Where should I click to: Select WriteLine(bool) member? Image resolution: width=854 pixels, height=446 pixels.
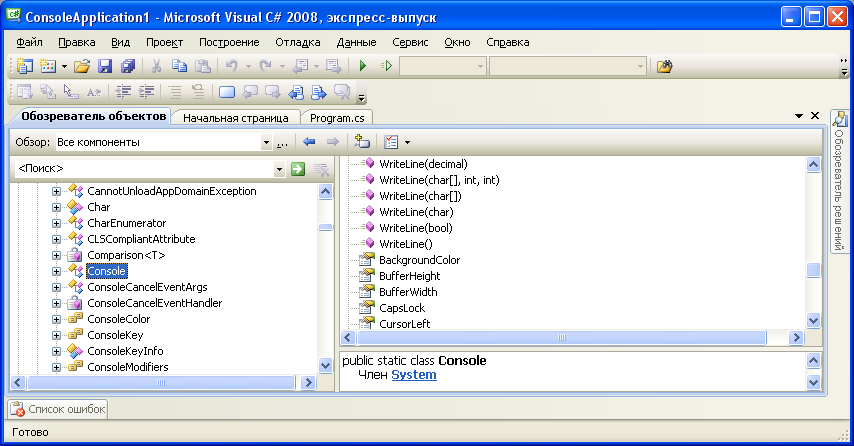416,228
